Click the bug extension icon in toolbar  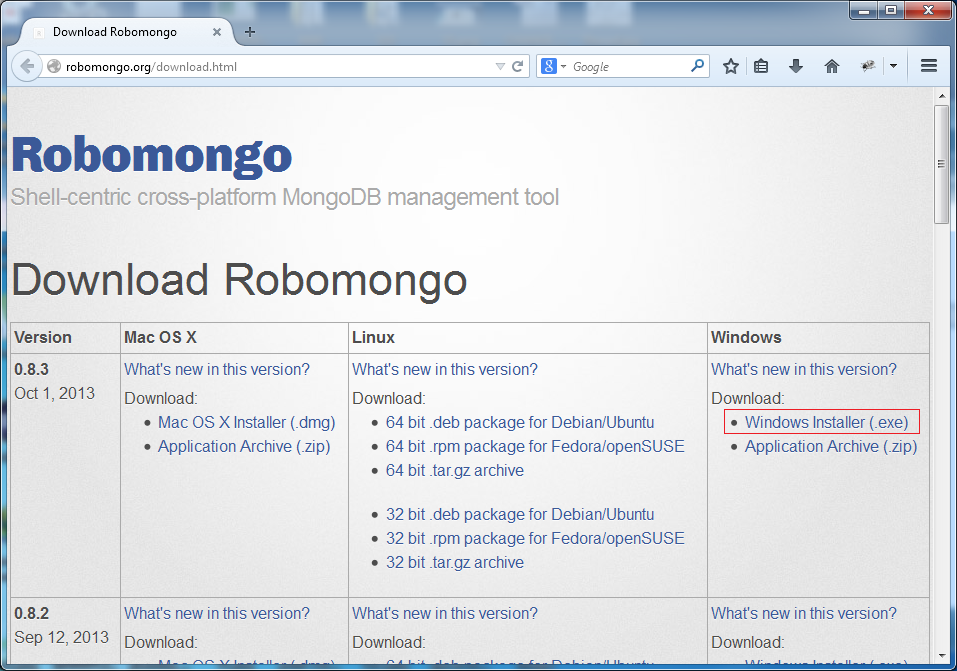click(x=868, y=66)
